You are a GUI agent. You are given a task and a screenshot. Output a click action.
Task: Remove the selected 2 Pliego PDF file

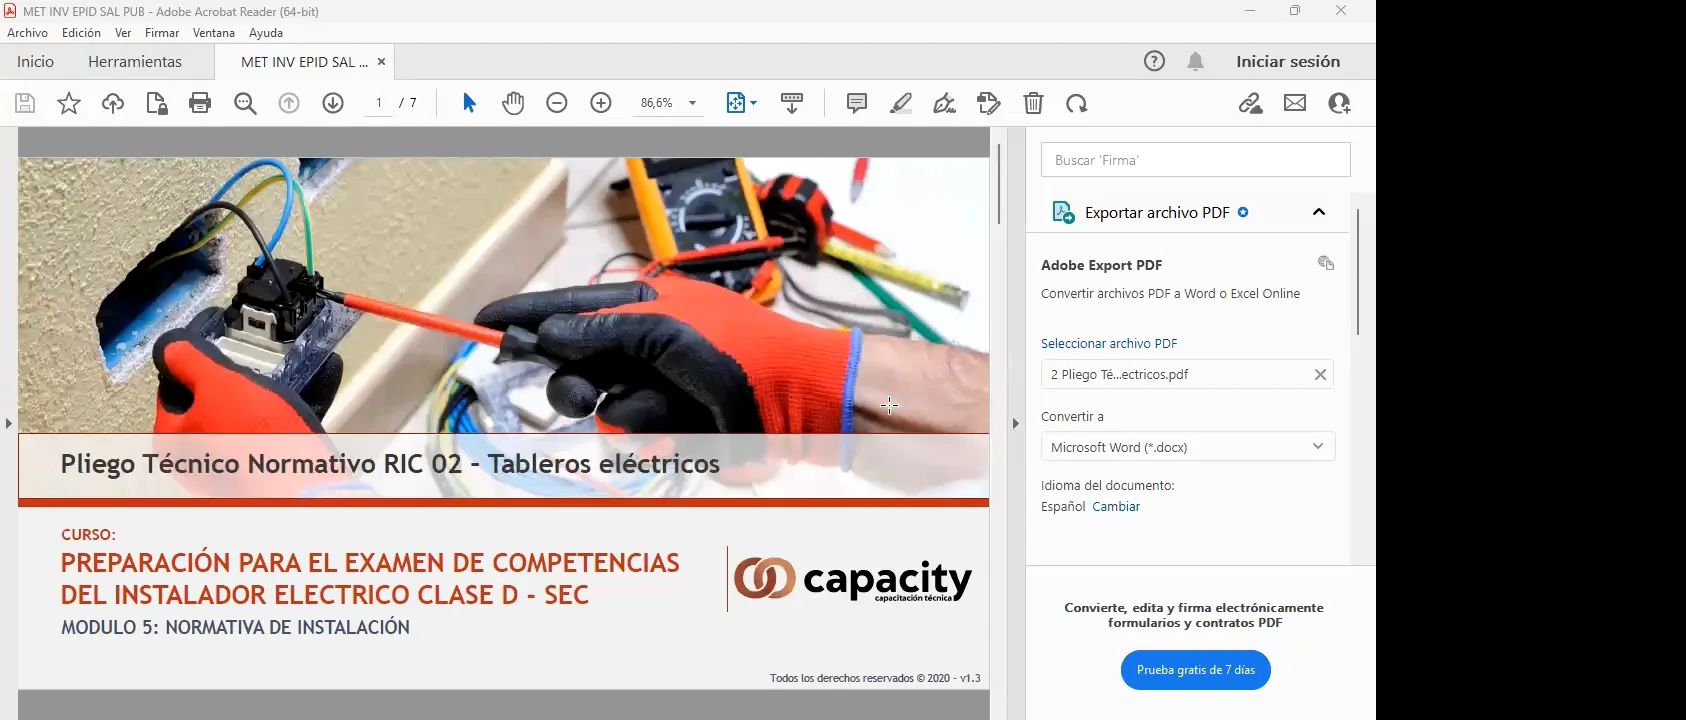(x=1320, y=374)
